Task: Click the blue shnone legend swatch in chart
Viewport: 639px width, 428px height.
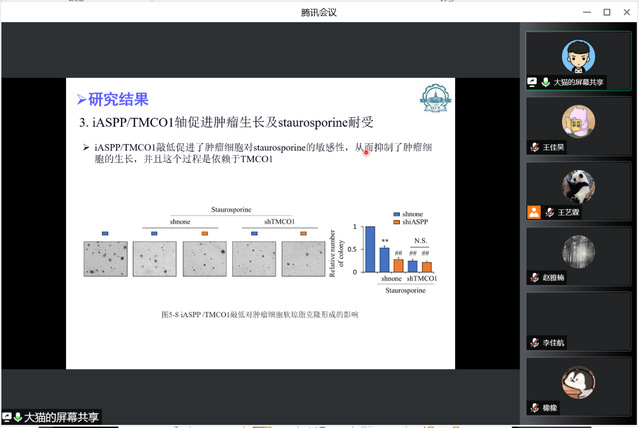Action: pos(395,214)
